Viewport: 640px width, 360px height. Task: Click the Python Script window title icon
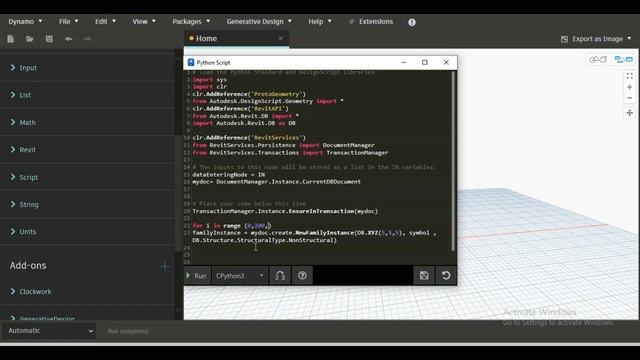point(191,62)
